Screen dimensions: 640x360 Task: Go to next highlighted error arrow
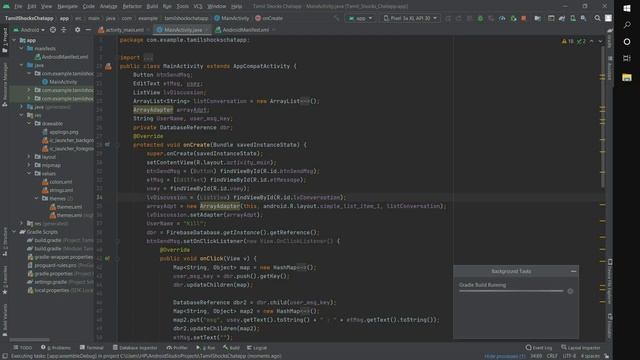pyautogui.click(x=600, y=41)
